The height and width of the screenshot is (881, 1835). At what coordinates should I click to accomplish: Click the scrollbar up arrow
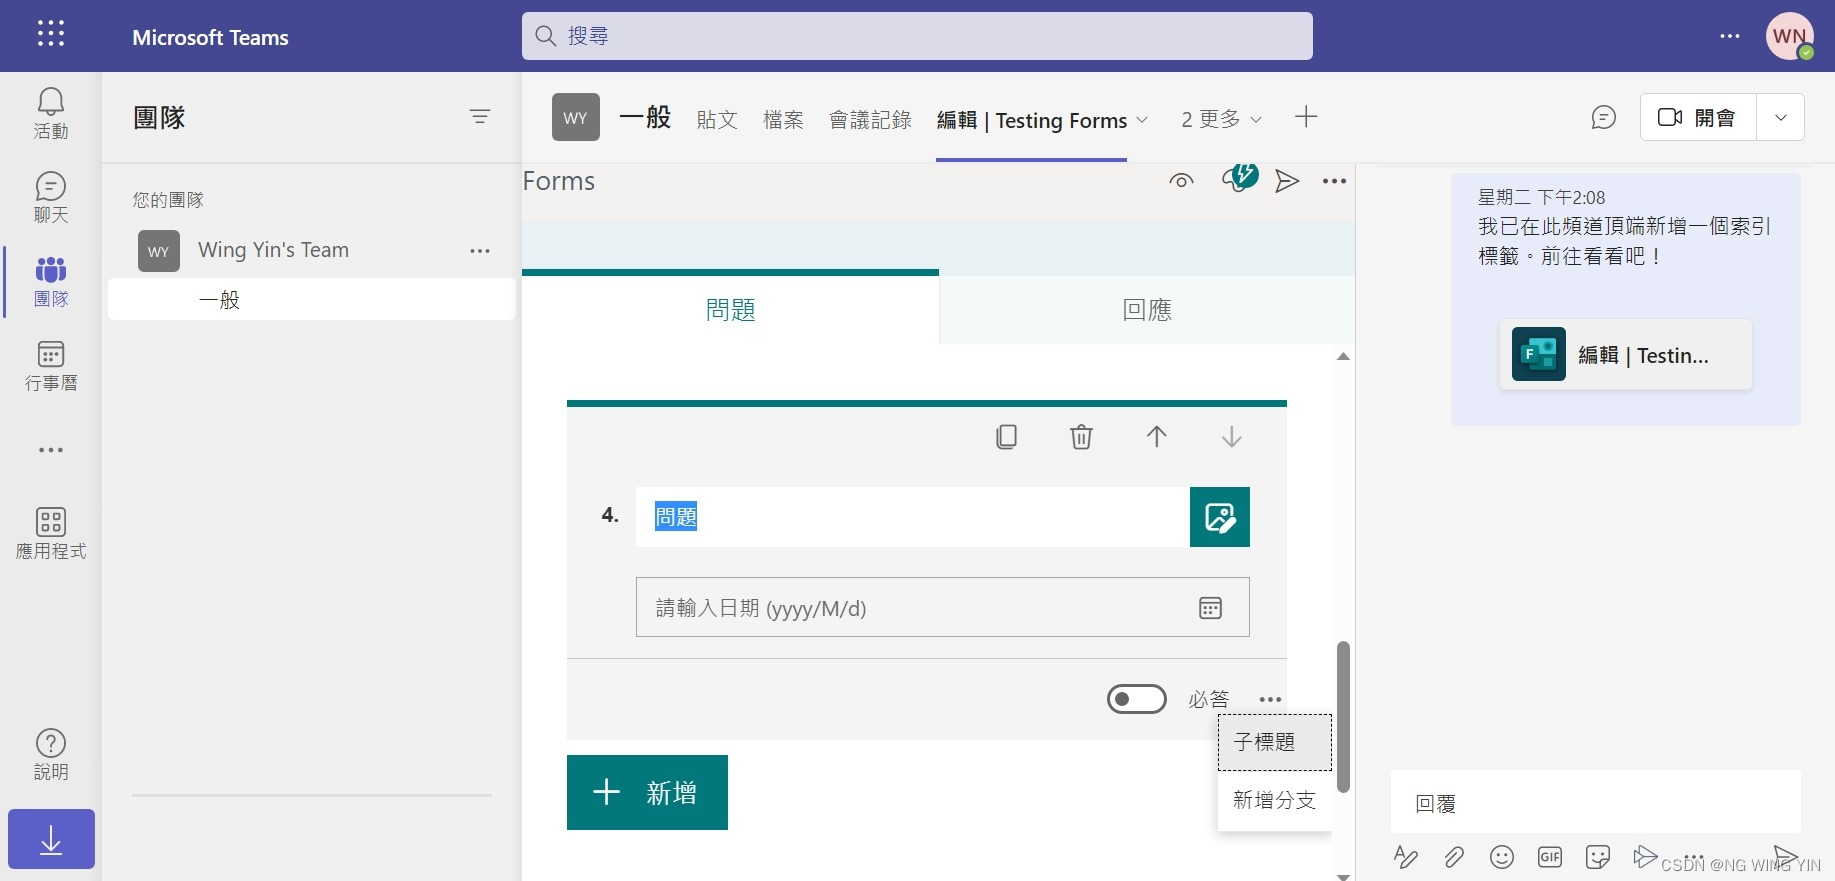pos(1343,357)
